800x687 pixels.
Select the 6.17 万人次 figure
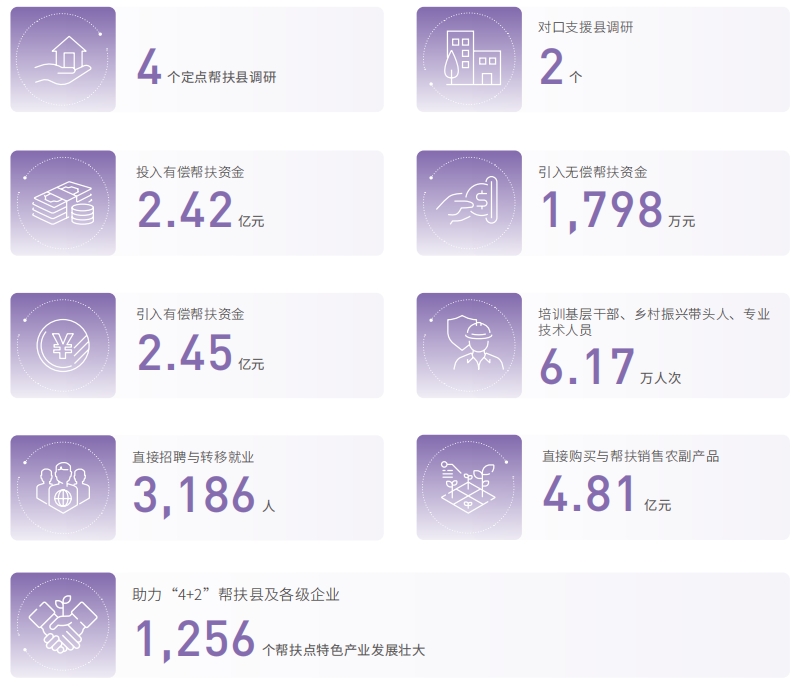click(609, 368)
